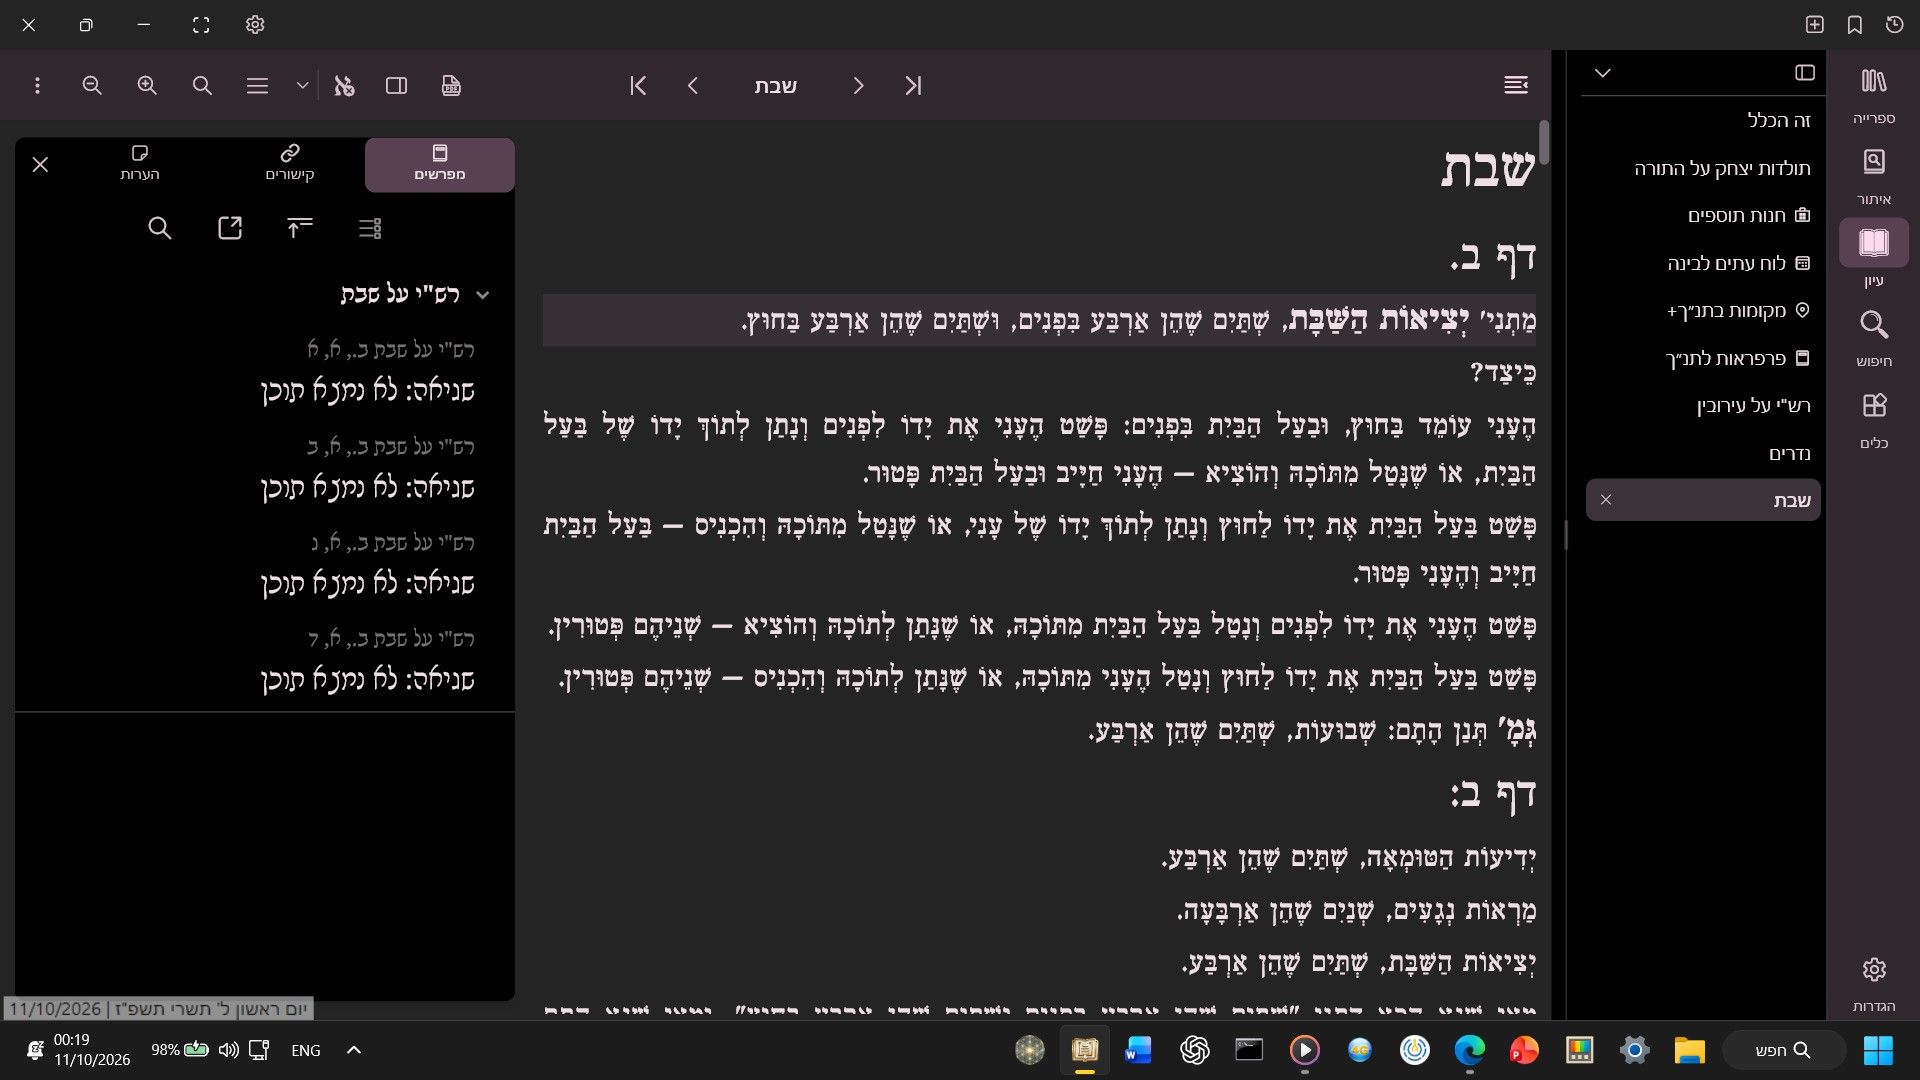Open the ספרייה library sidebar icon

pos(1873,94)
